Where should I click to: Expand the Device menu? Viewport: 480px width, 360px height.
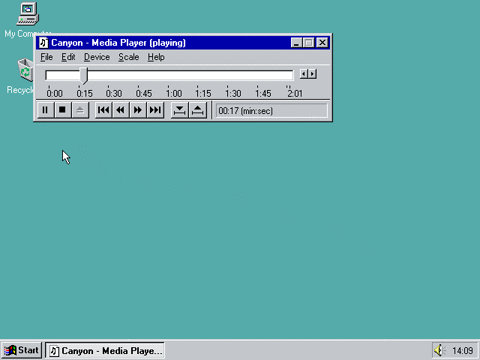click(x=97, y=57)
